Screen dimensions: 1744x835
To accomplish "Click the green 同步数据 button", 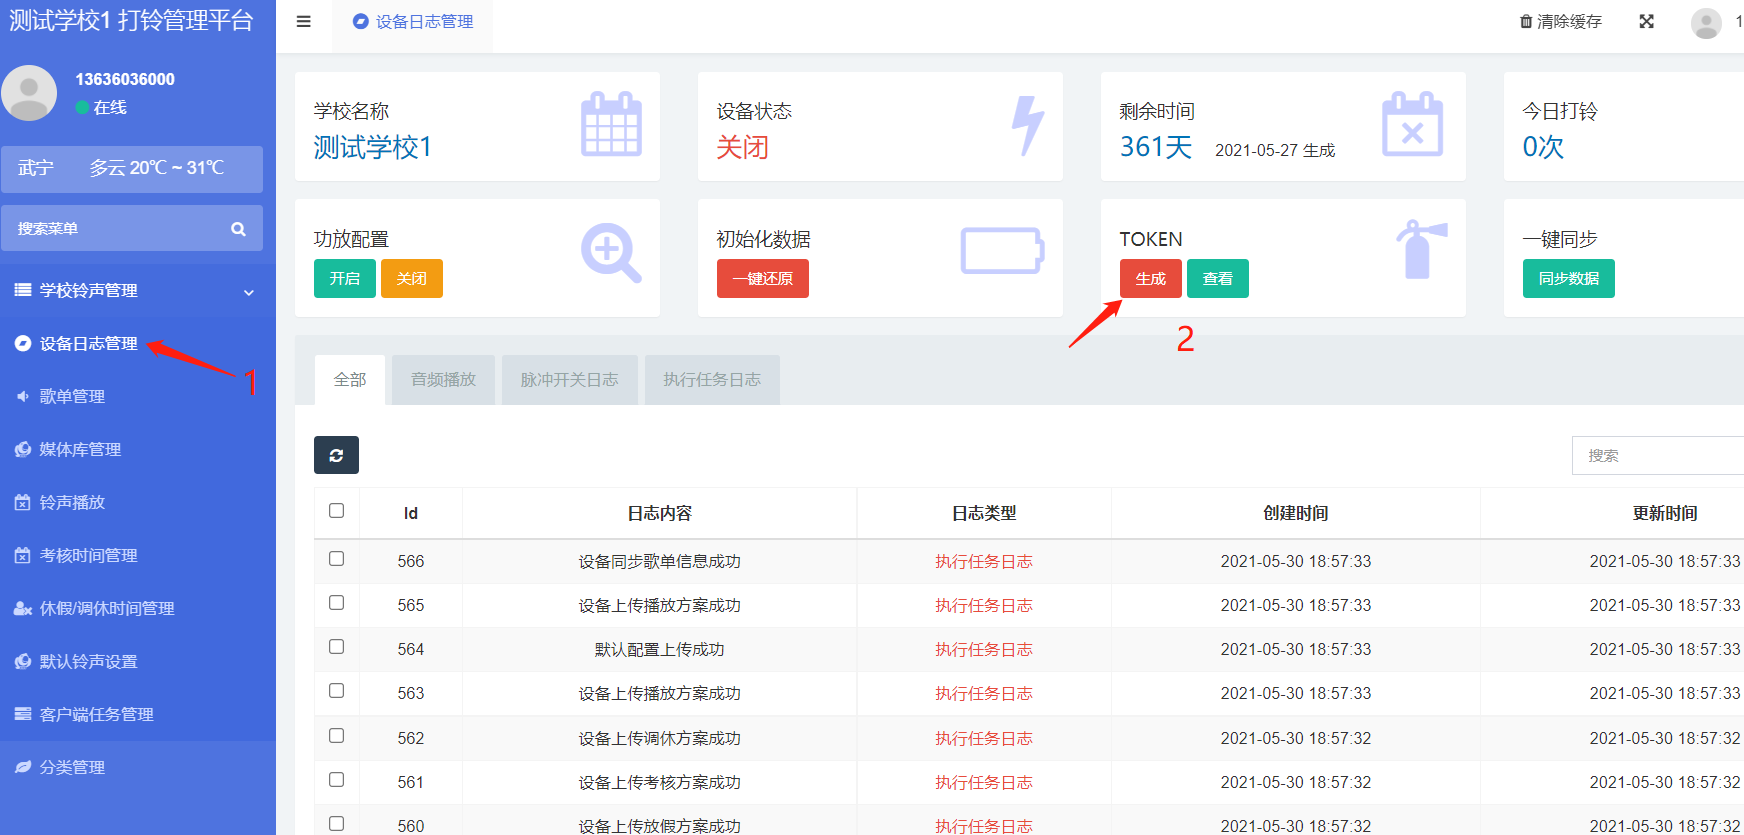I will pos(1568,279).
